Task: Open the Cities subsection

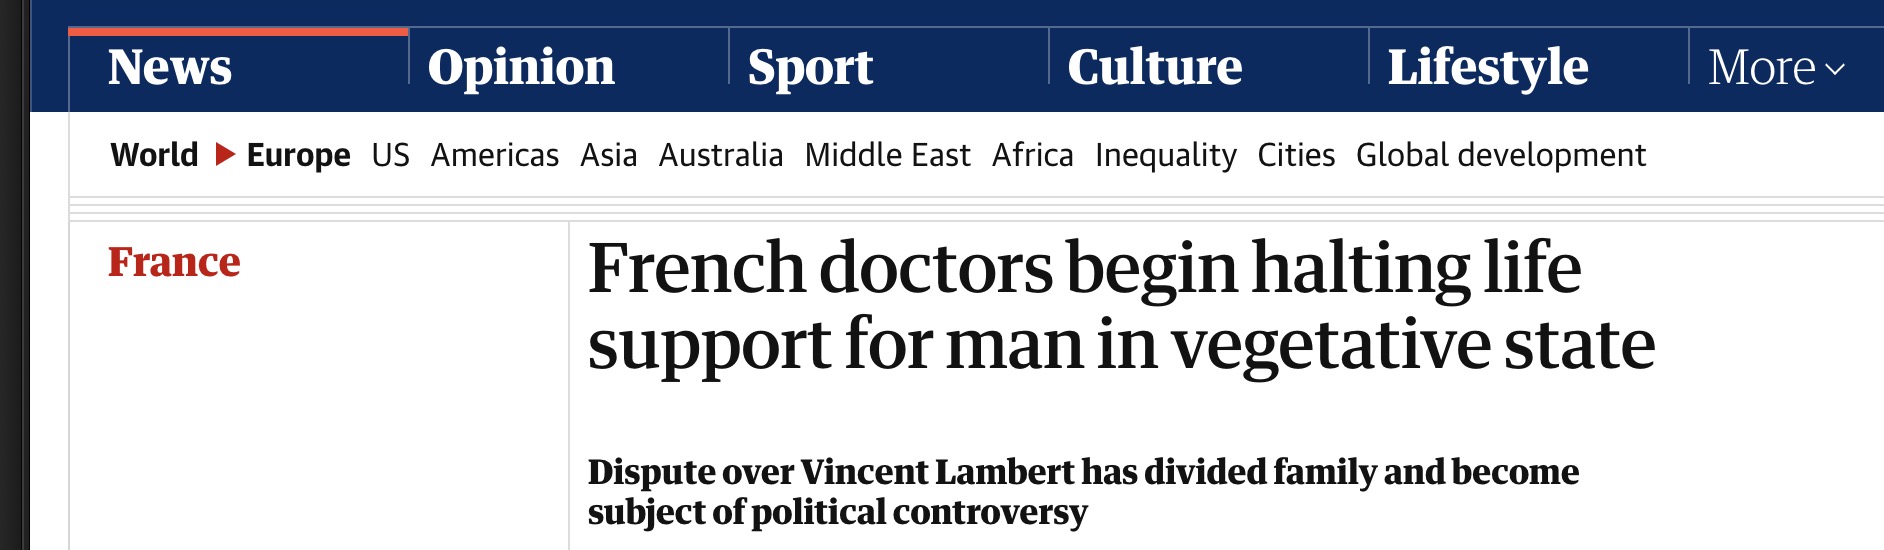Action: pos(1296,155)
